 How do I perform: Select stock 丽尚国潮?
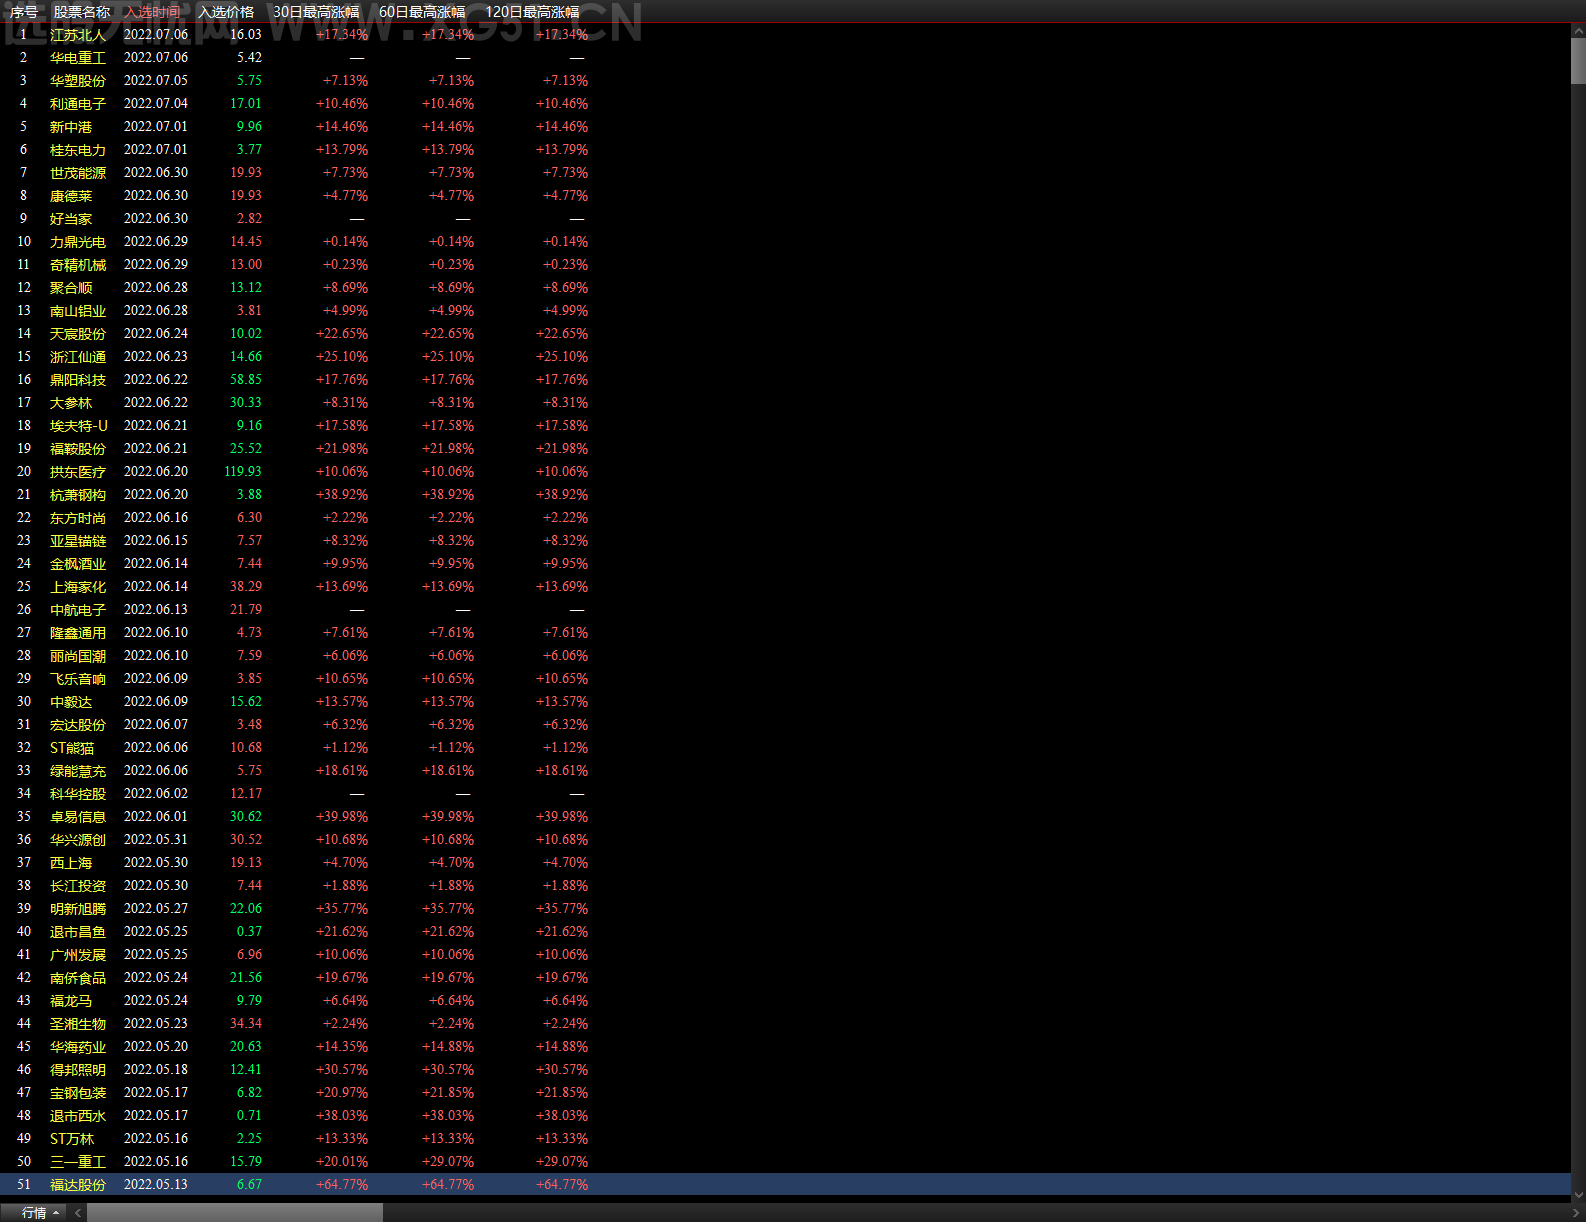(x=78, y=656)
